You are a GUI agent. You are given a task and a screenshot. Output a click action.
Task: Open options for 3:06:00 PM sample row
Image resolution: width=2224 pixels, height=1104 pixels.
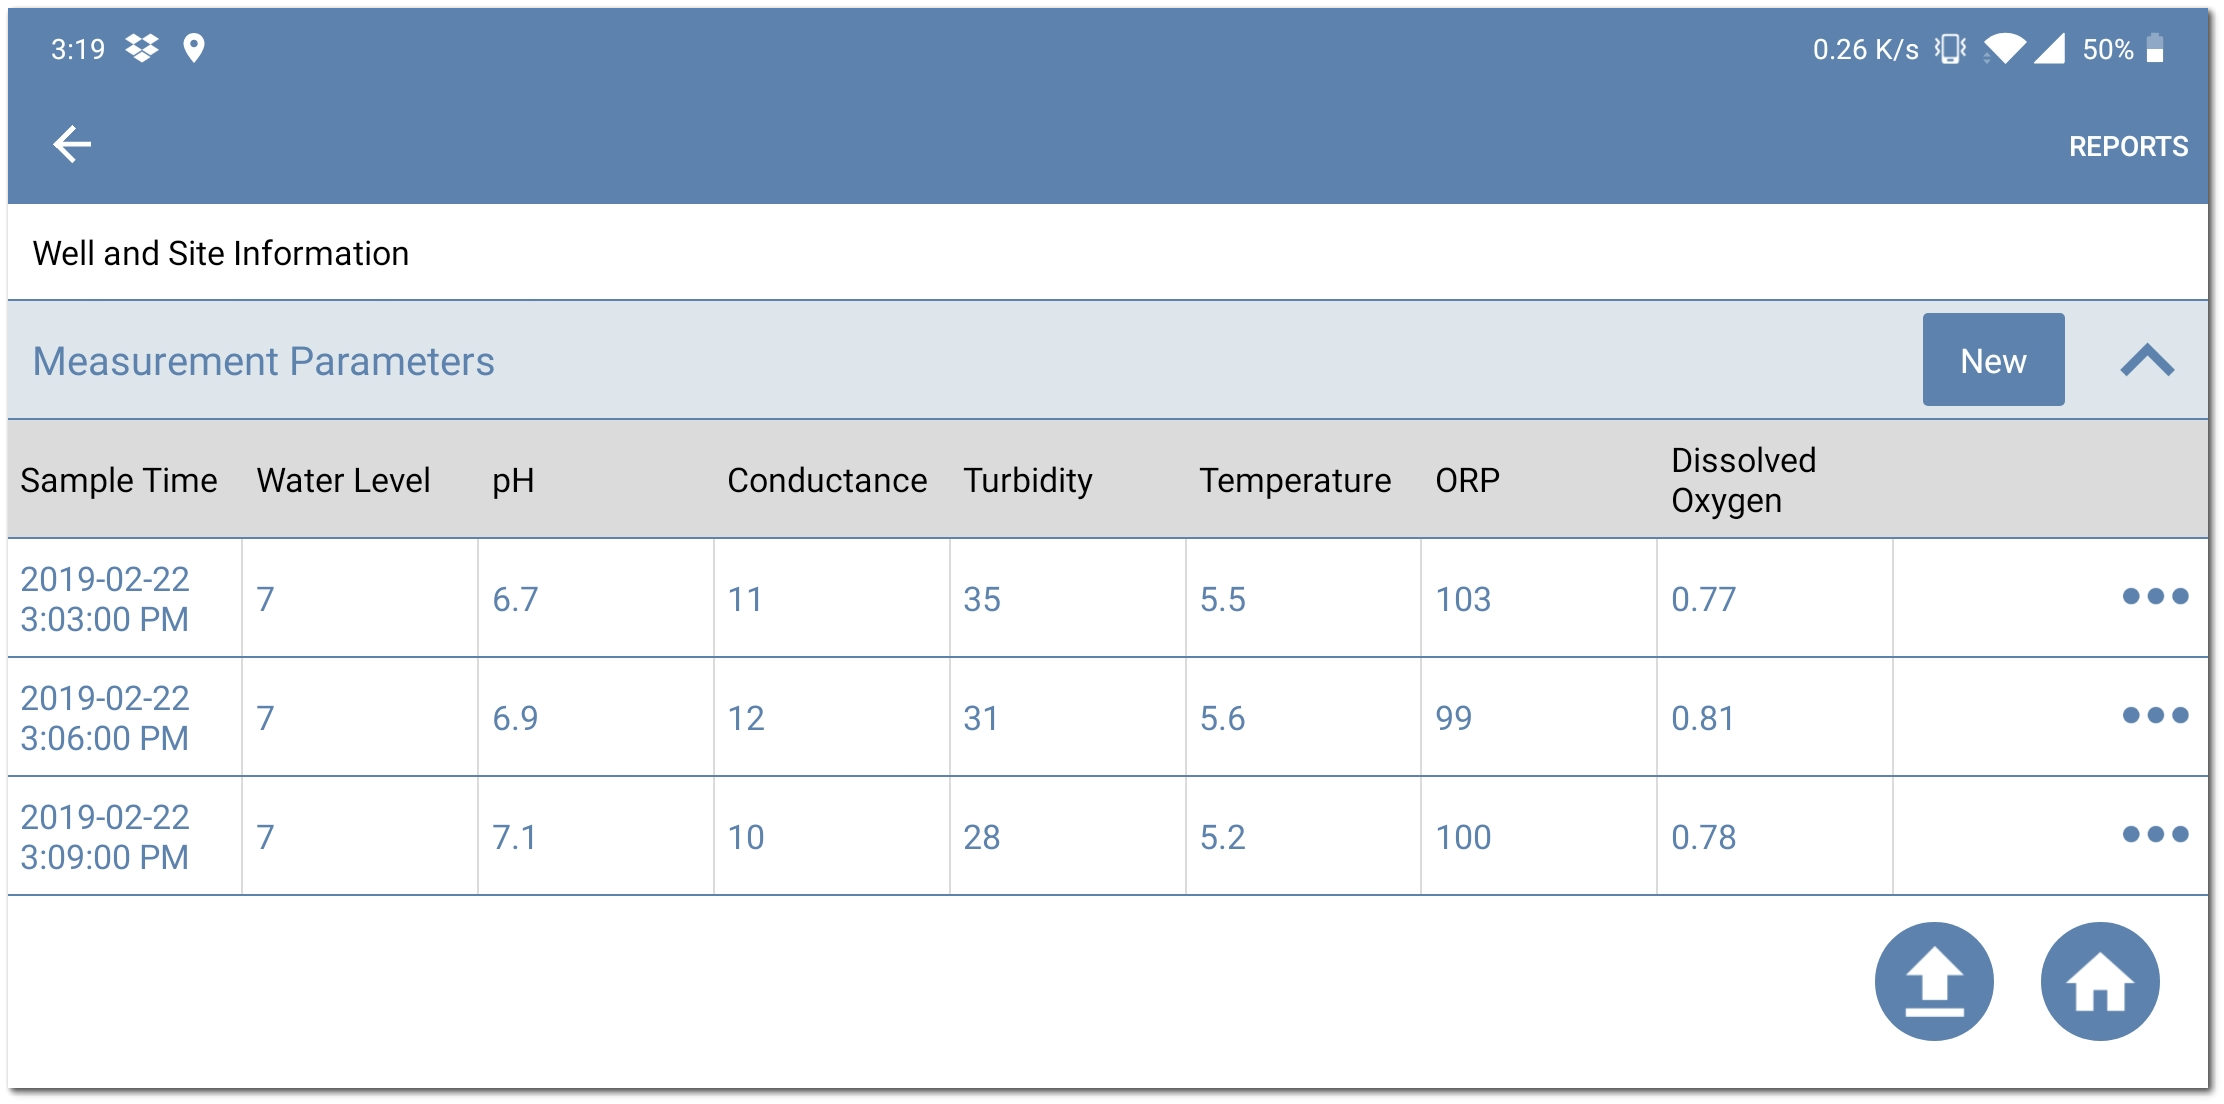pyautogui.click(x=2155, y=716)
